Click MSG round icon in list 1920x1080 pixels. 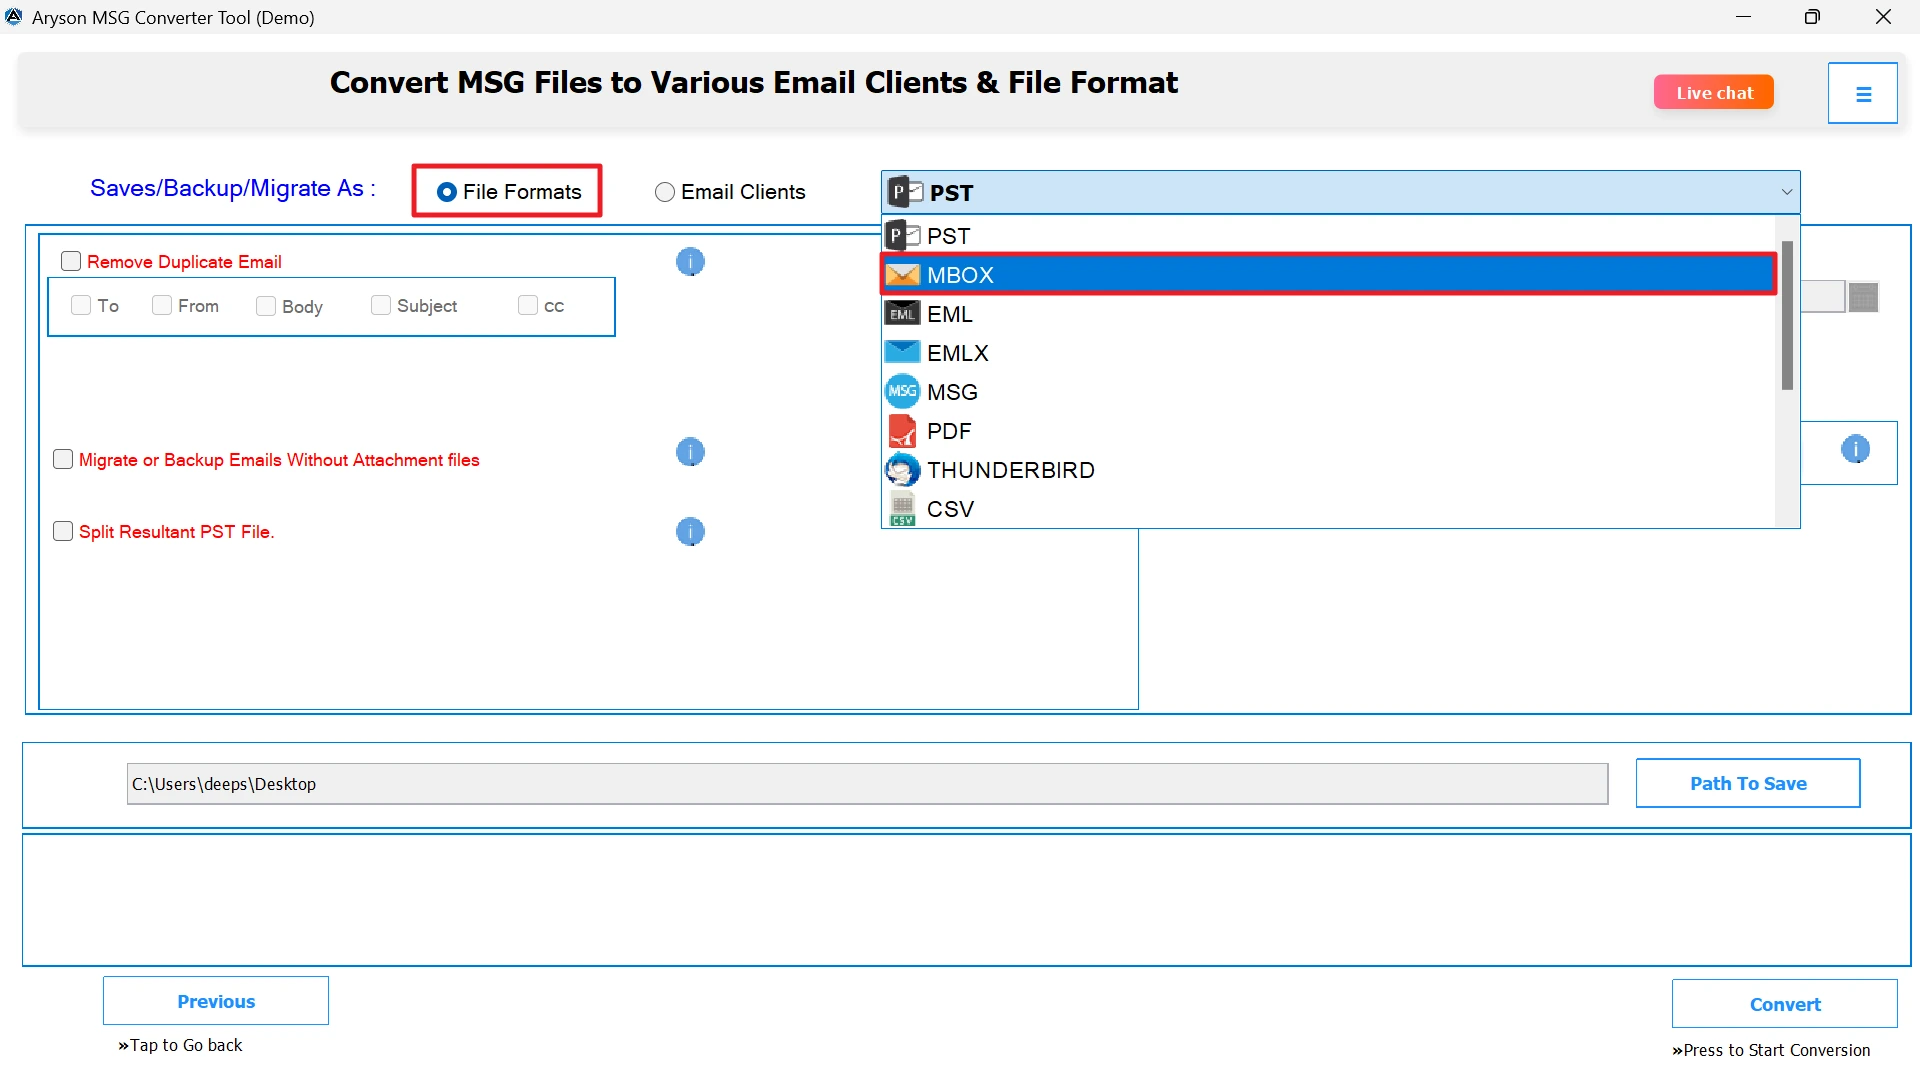click(902, 392)
